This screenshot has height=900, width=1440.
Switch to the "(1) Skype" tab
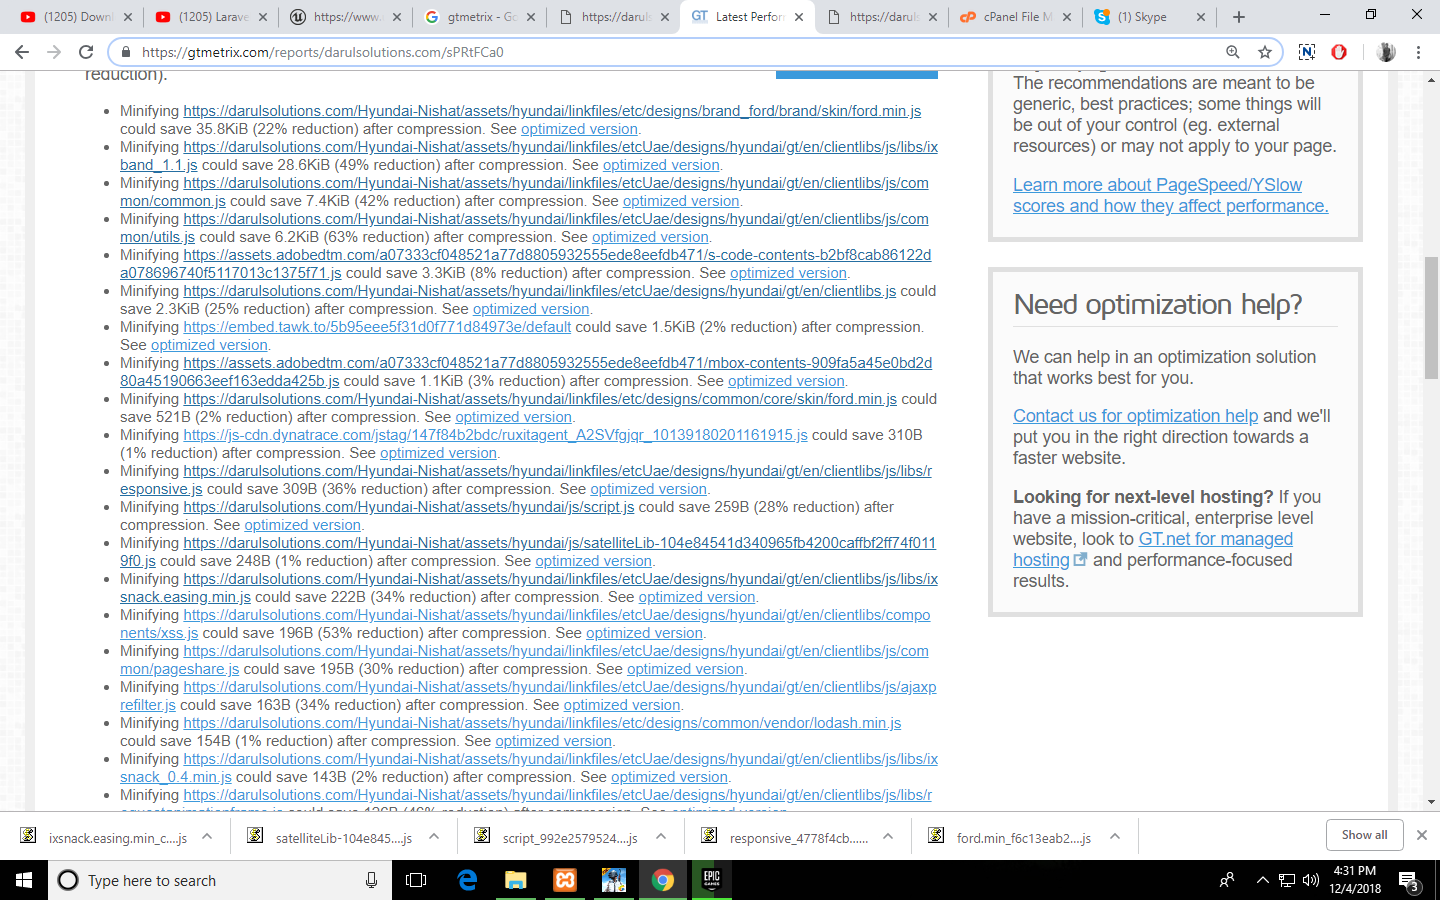click(x=1149, y=17)
